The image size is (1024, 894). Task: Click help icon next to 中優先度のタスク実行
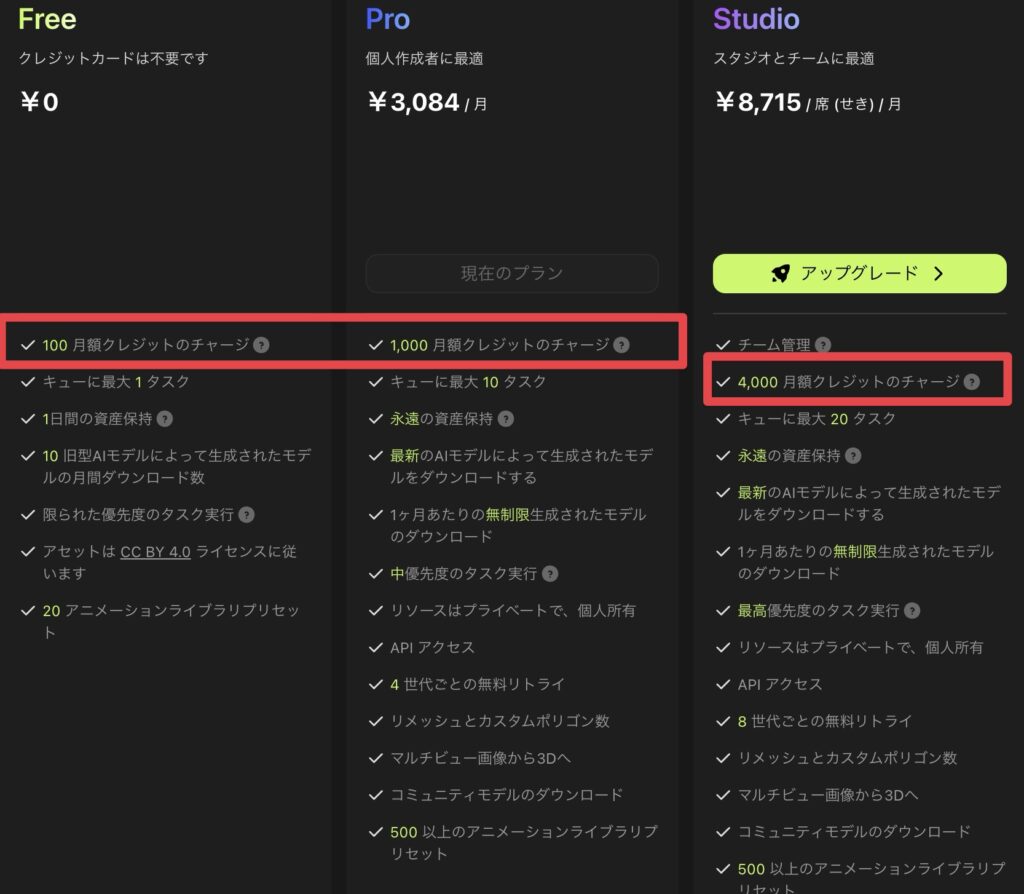point(551,574)
